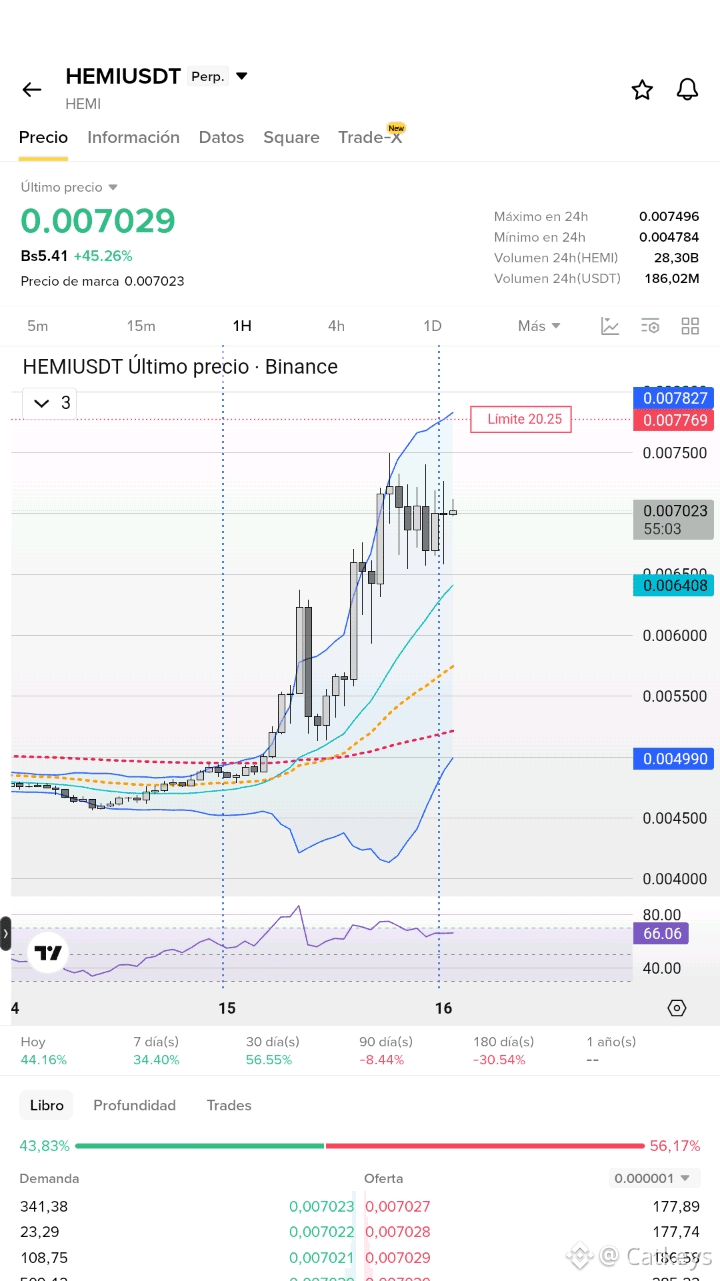
Task: Switch to the Información tab
Action: [x=133, y=137]
